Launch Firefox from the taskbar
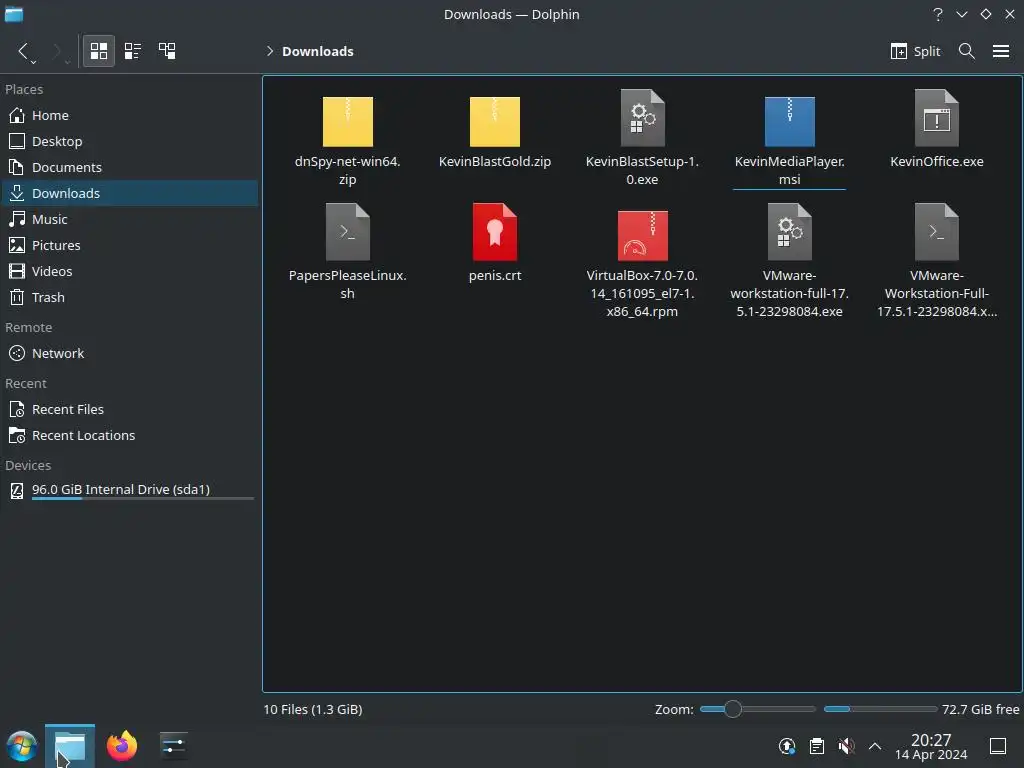Viewport: 1024px width, 768px height. [122, 746]
